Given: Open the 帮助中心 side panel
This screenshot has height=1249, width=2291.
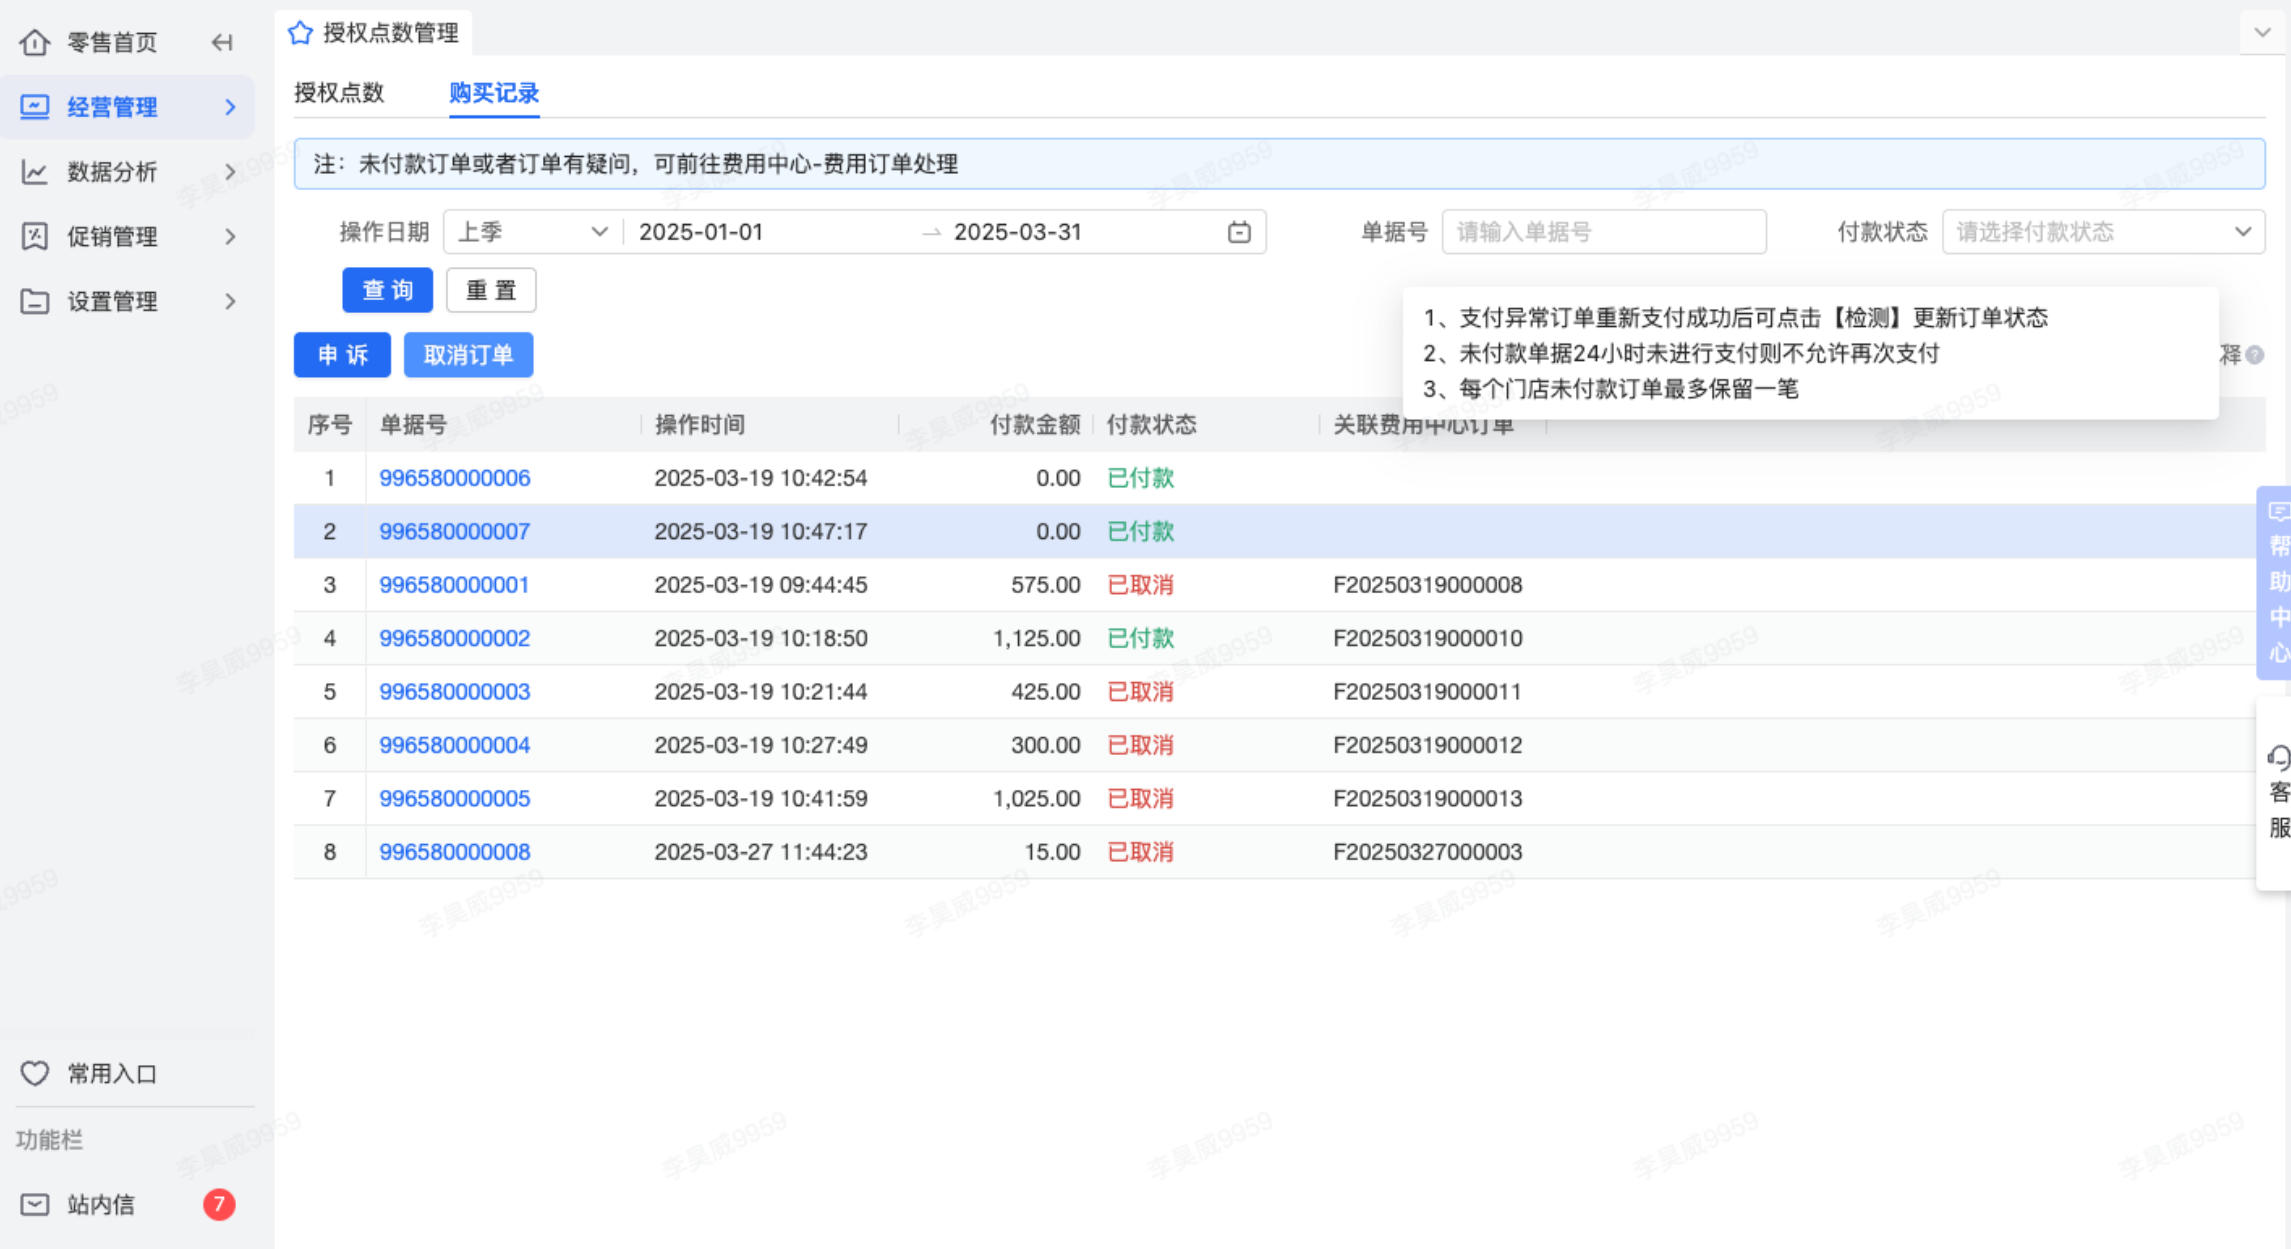Looking at the screenshot, I should (2276, 583).
